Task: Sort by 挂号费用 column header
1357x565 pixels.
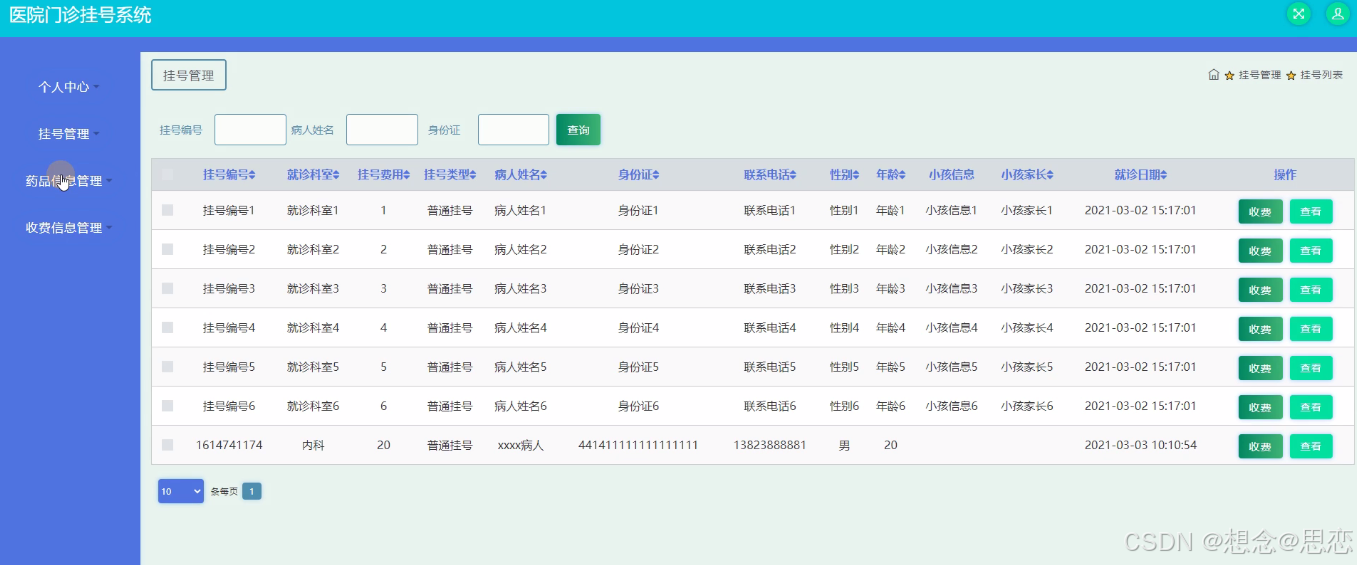Action: point(384,175)
